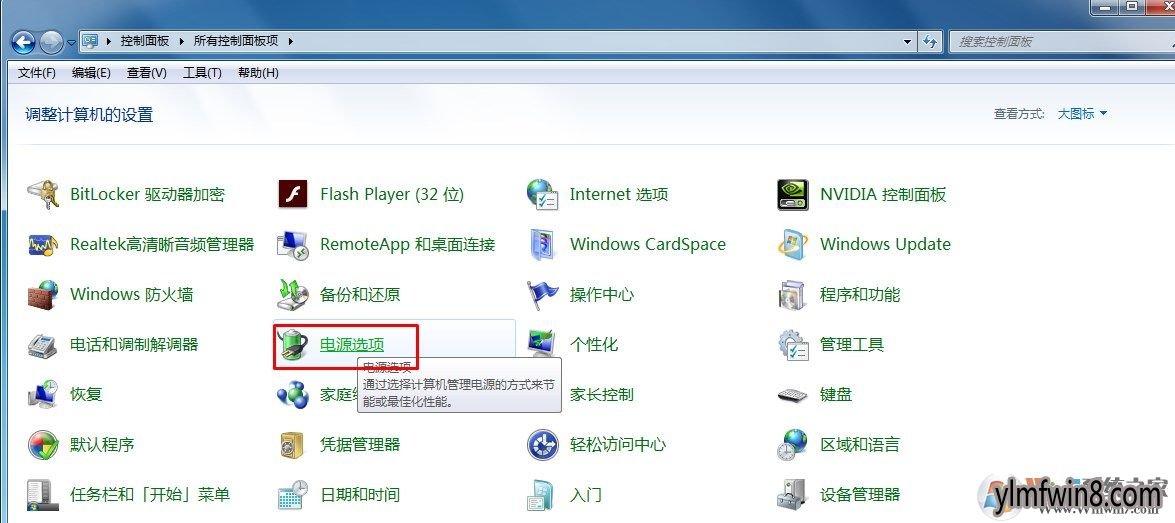Open the 编辑(E) menu

(x=91, y=73)
